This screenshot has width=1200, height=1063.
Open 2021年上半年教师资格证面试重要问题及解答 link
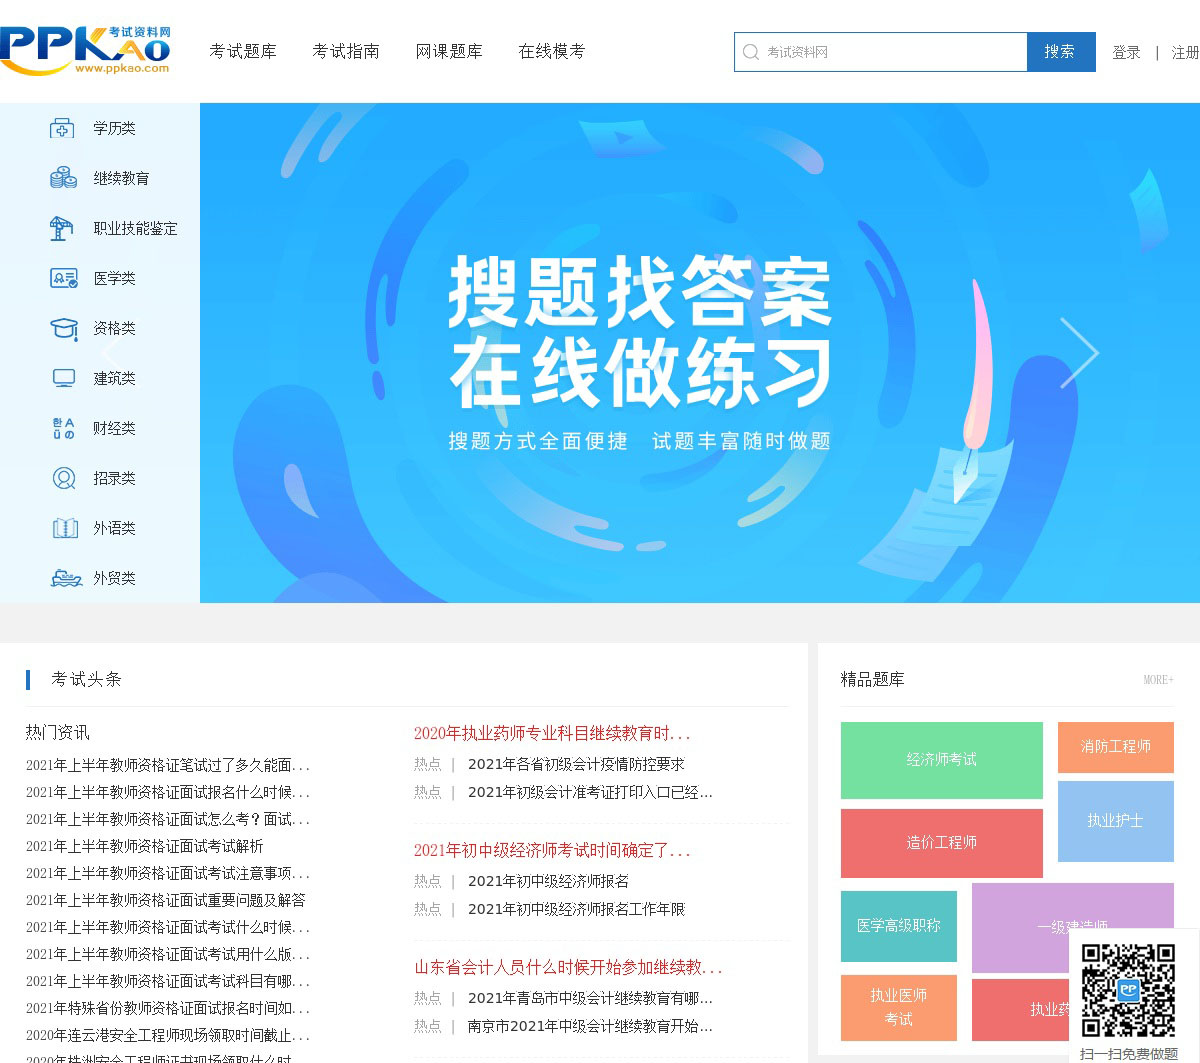pos(166,900)
